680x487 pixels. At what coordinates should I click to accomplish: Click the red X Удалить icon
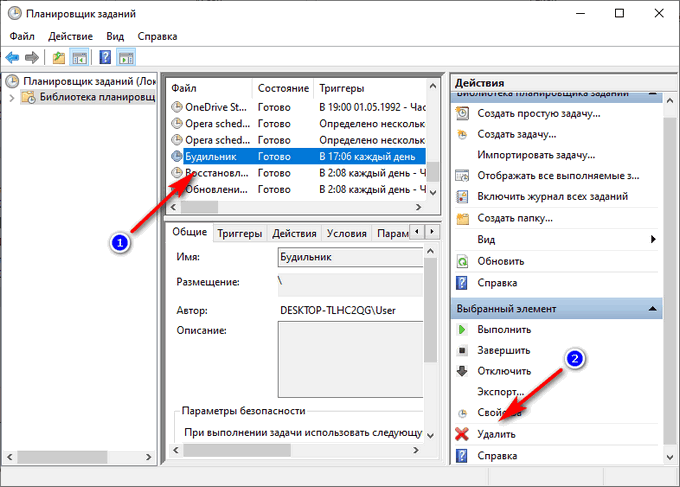(x=462, y=435)
